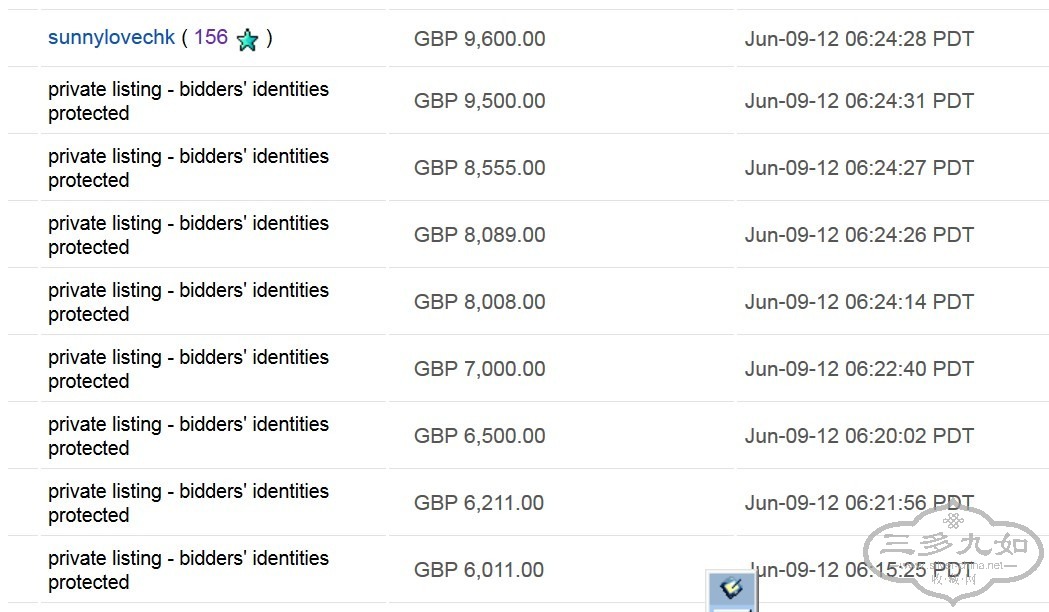This screenshot has height=612, width=1049.
Task: Click private listing text beside GBP 9,500.00
Action: click(x=188, y=101)
